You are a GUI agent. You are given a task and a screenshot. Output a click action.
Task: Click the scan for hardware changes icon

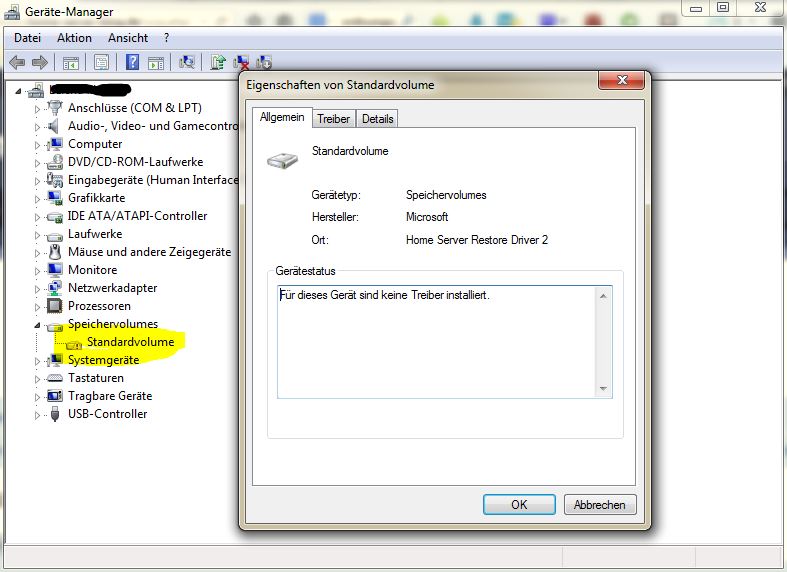pyautogui.click(x=186, y=62)
